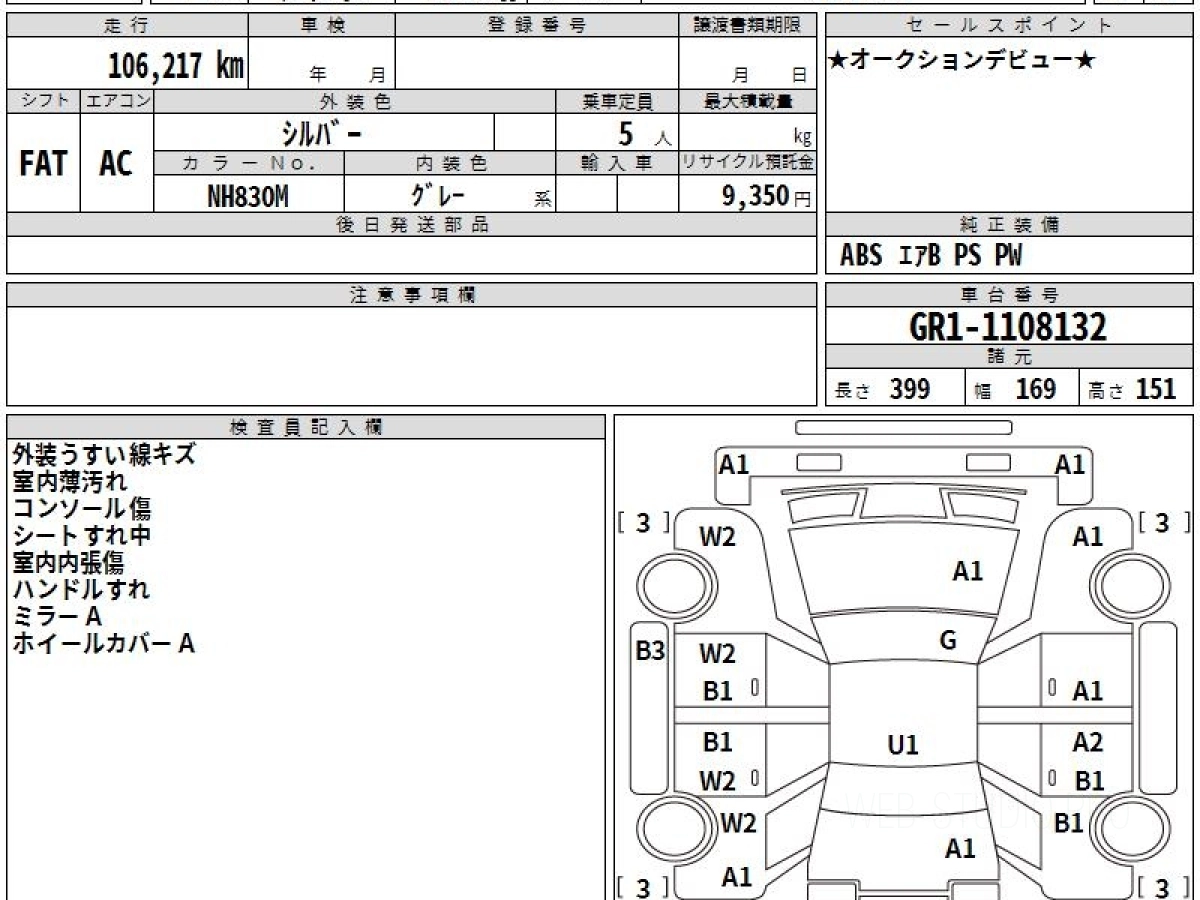
Task: Select the 譲渡書類期限 header
Action: (x=747, y=26)
